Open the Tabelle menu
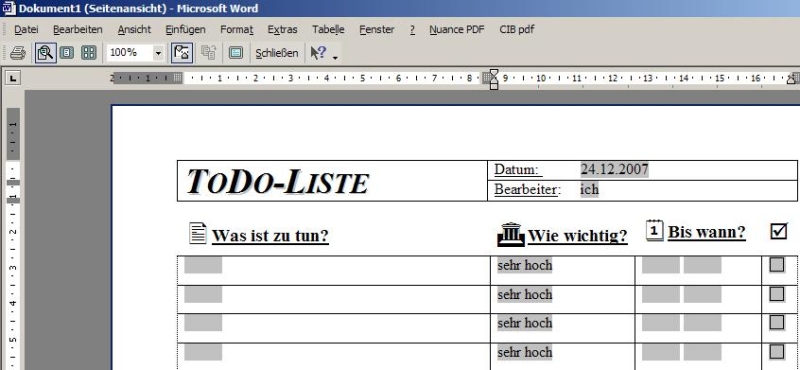The image size is (800, 370). pyautogui.click(x=328, y=30)
